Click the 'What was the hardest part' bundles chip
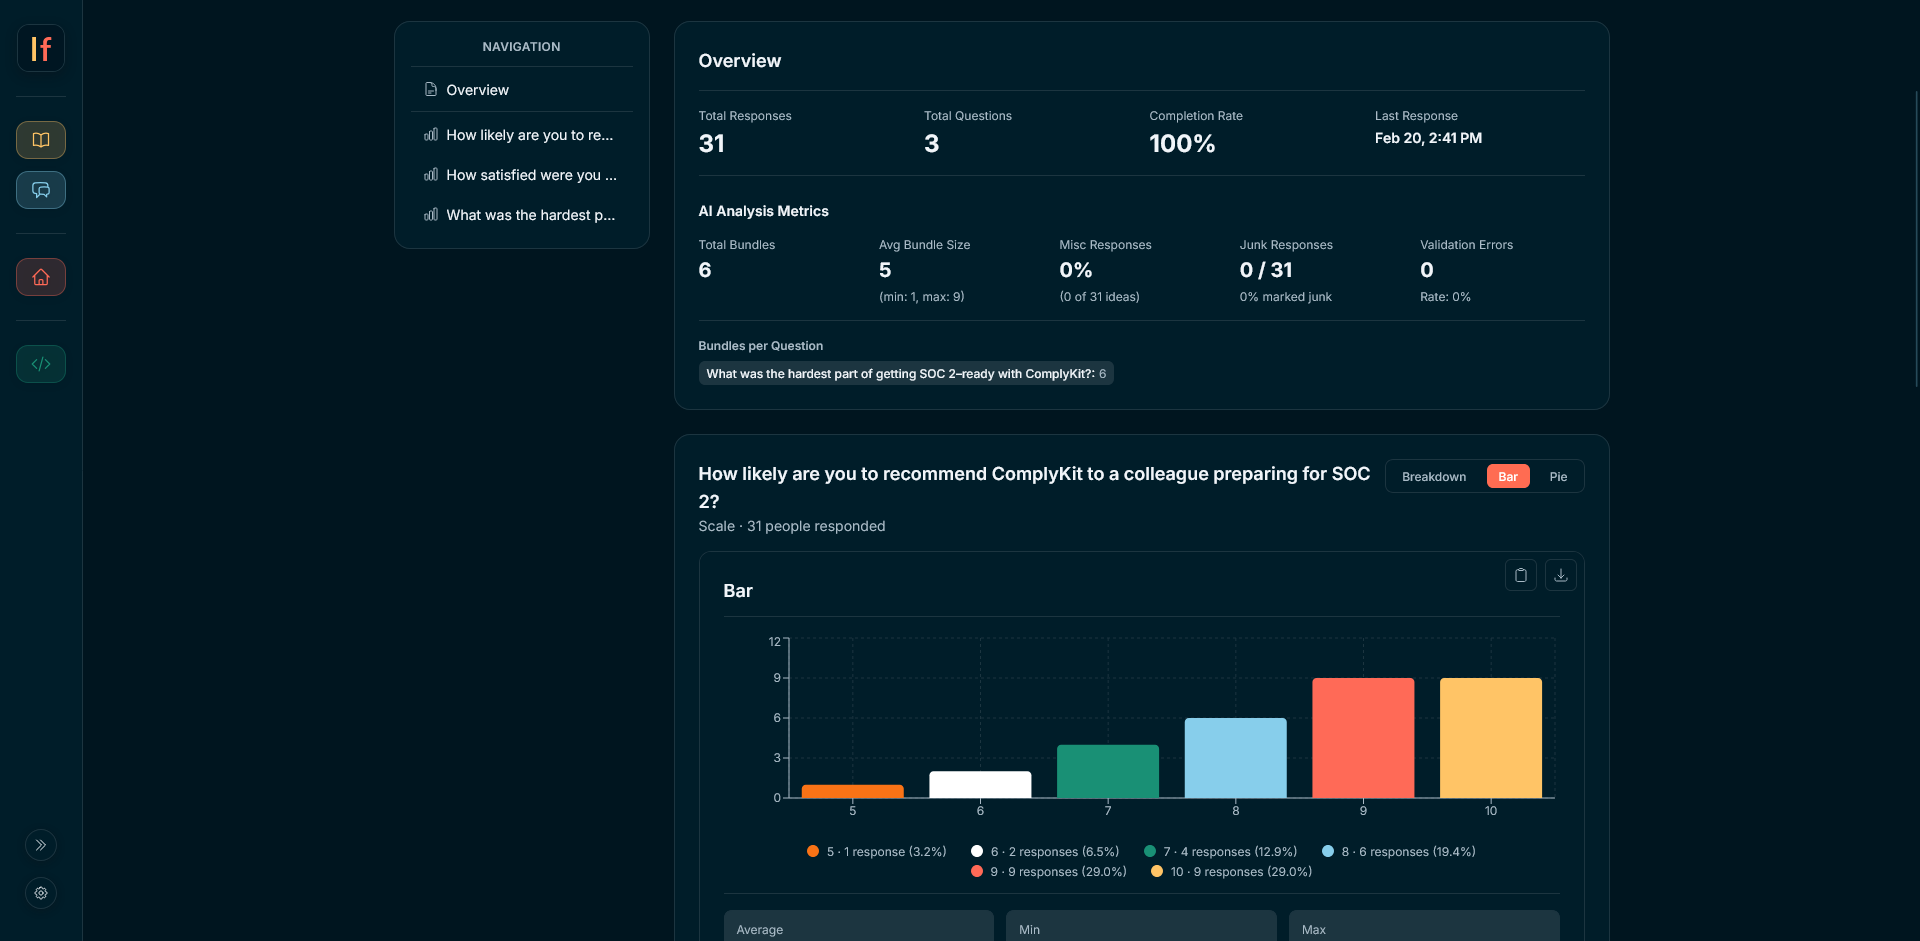This screenshot has height=941, width=1920. pyautogui.click(x=906, y=373)
